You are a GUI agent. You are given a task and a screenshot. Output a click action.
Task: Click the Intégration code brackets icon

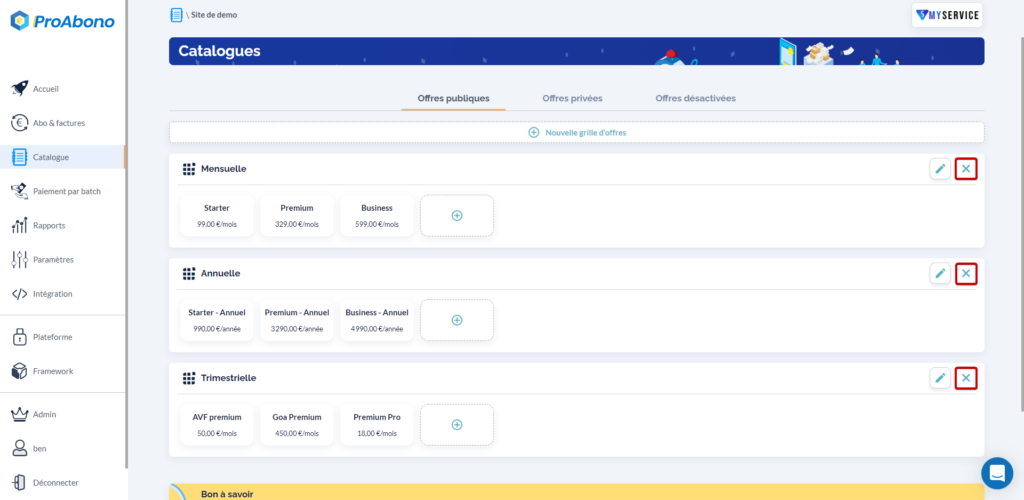point(20,294)
